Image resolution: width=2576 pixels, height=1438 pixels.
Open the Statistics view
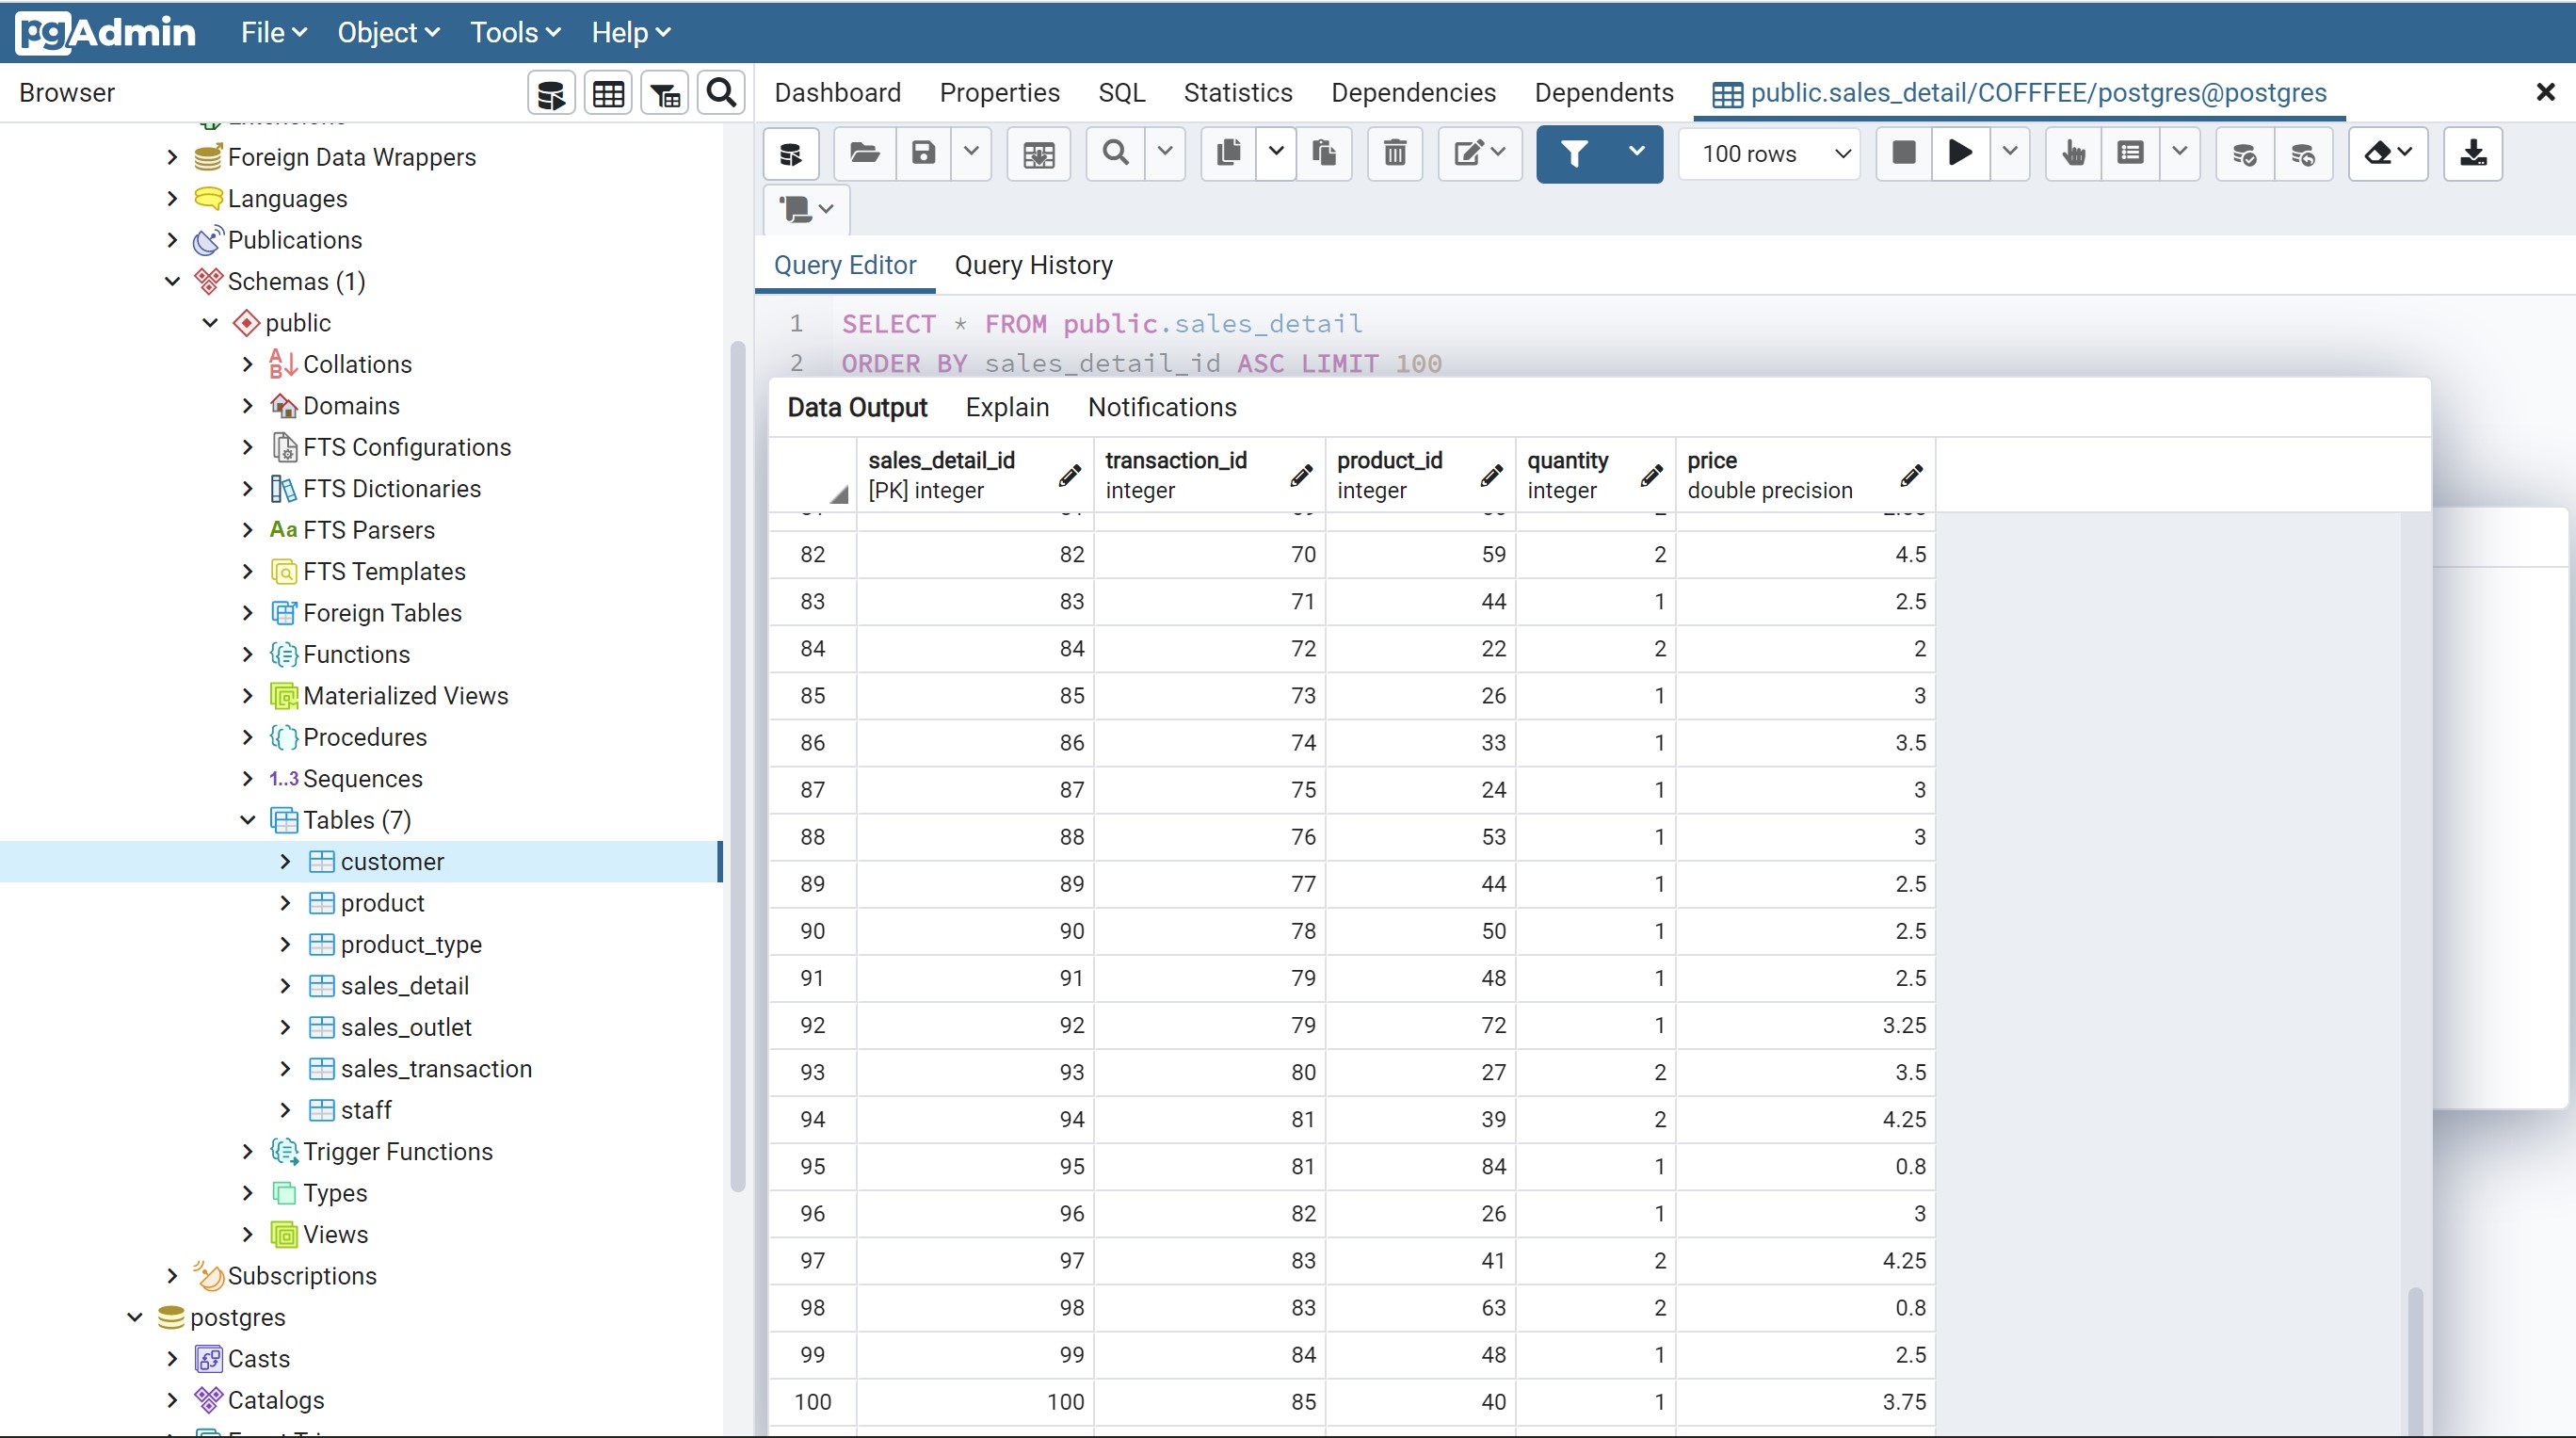point(1238,92)
